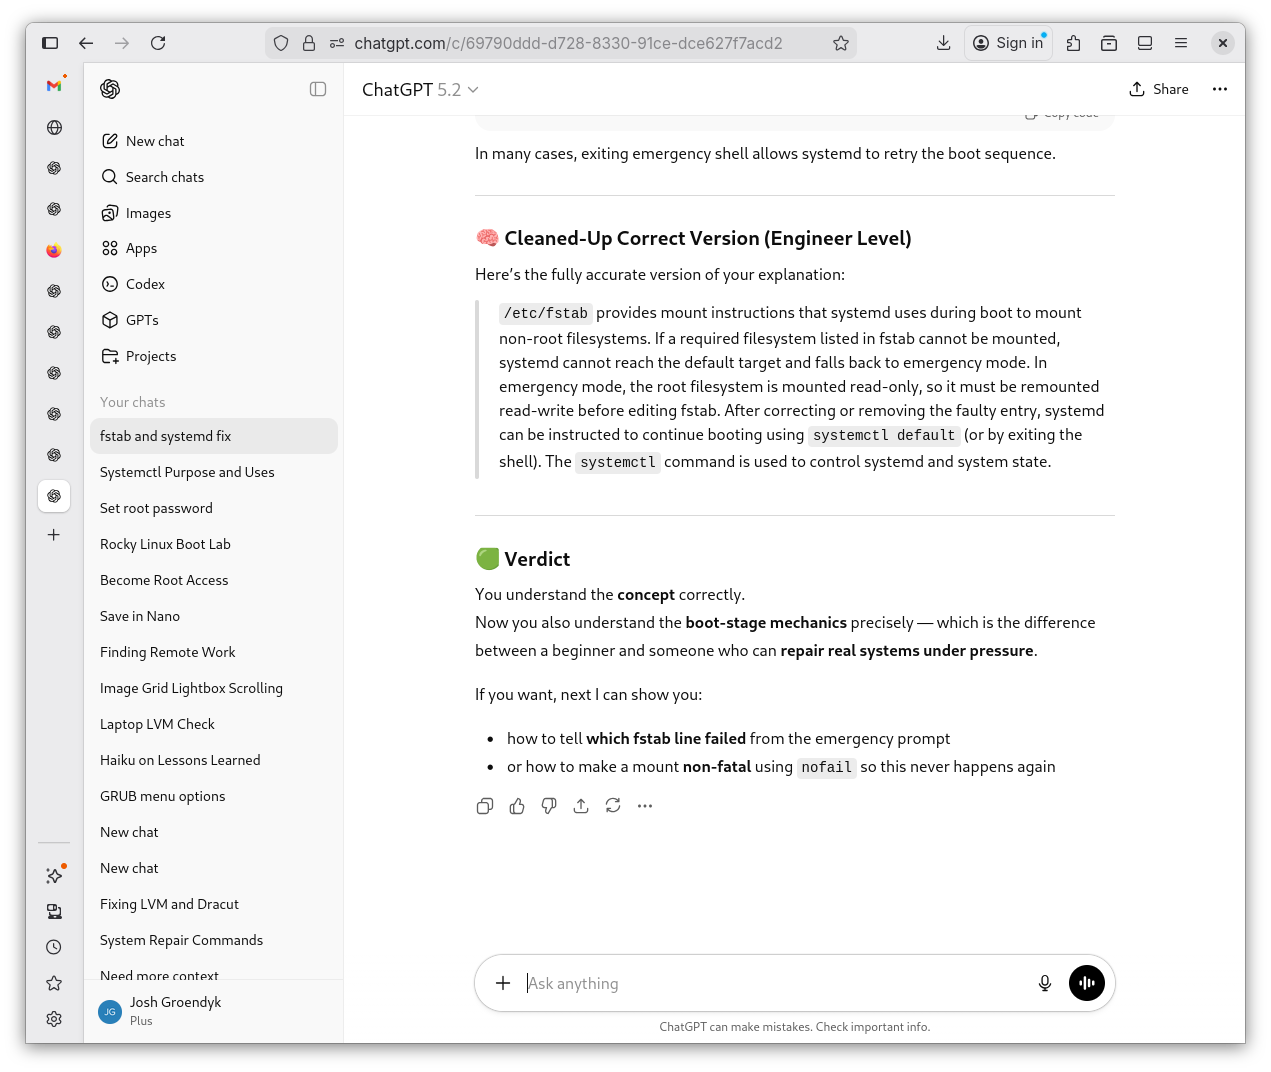Image resolution: width=1271 pixels, height=1072 pixels.
Task: Focus the Ask anything input field
Action: click(770, 983)
